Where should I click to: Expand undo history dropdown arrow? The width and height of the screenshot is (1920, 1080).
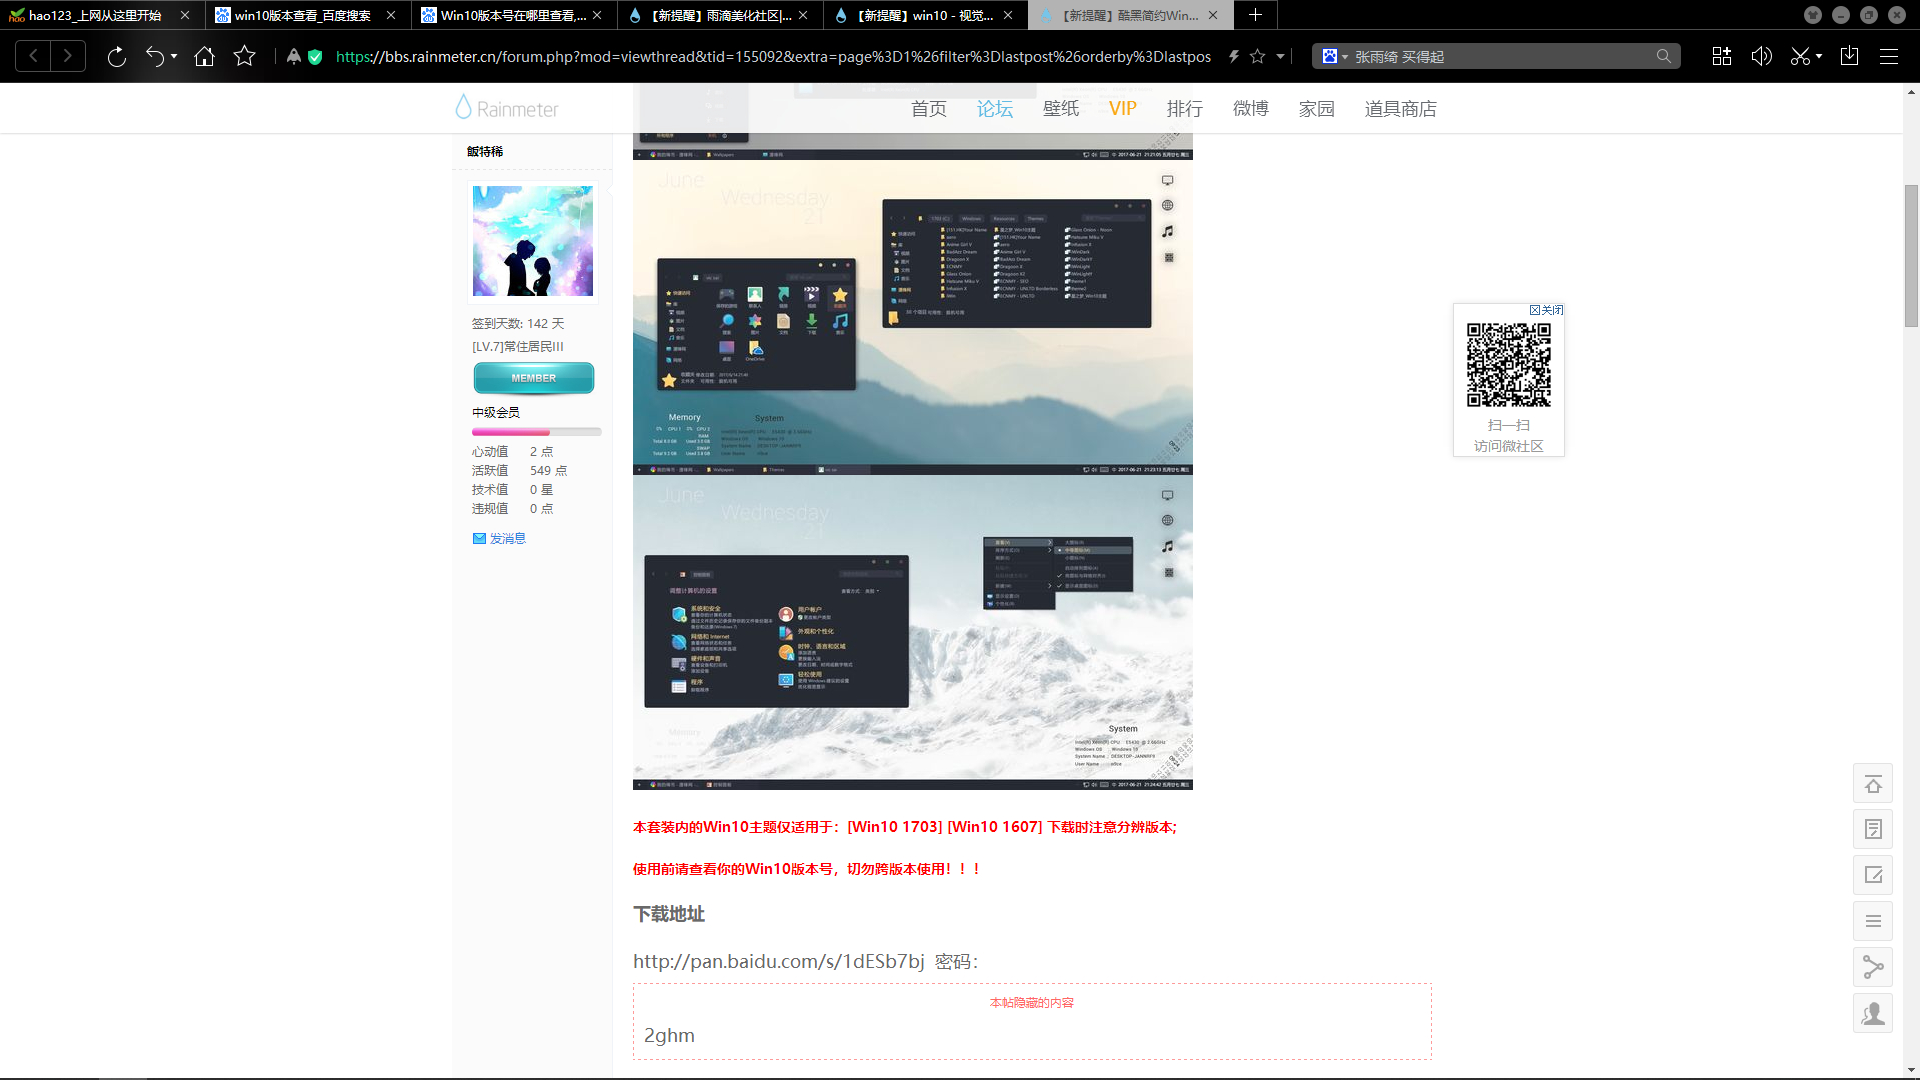coord(174,57)
